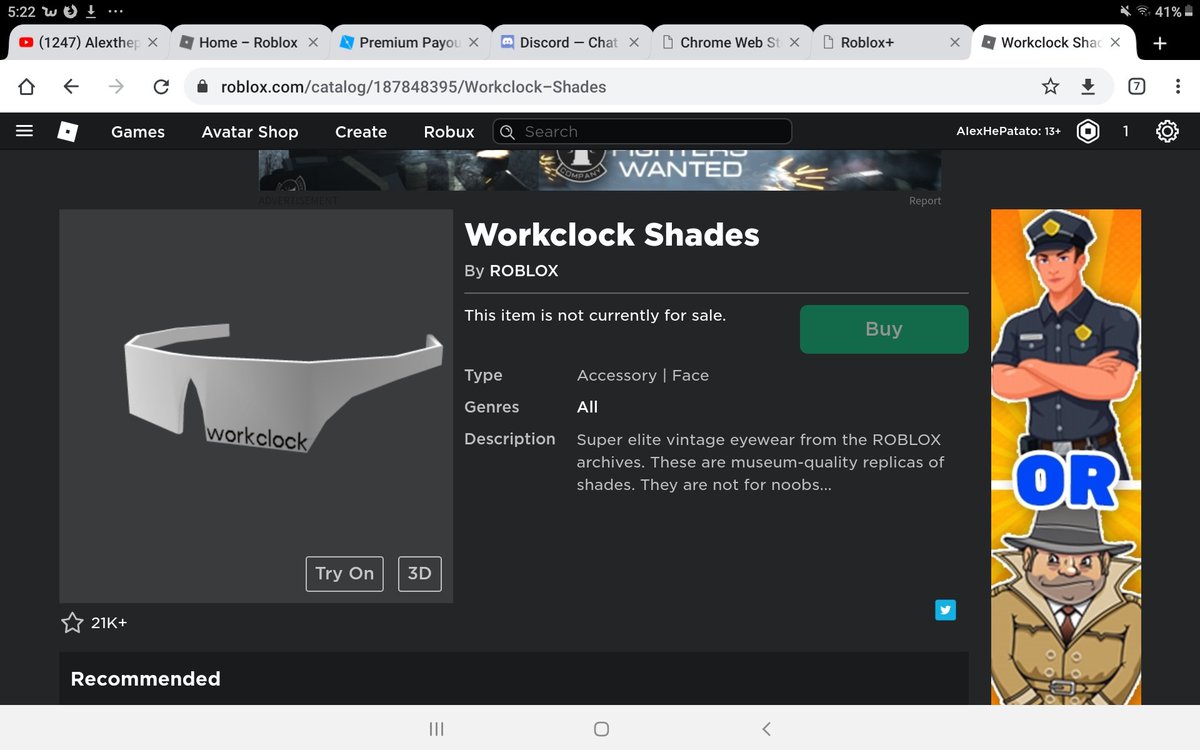Open the Robux balance icon

[x=1088, y=131]
